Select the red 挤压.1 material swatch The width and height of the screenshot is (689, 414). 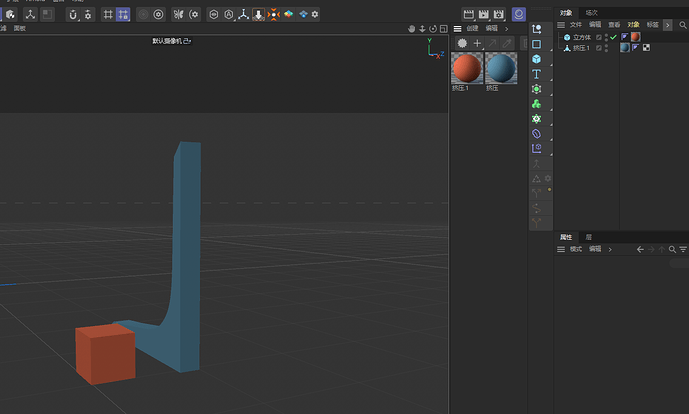coord(467,68)
